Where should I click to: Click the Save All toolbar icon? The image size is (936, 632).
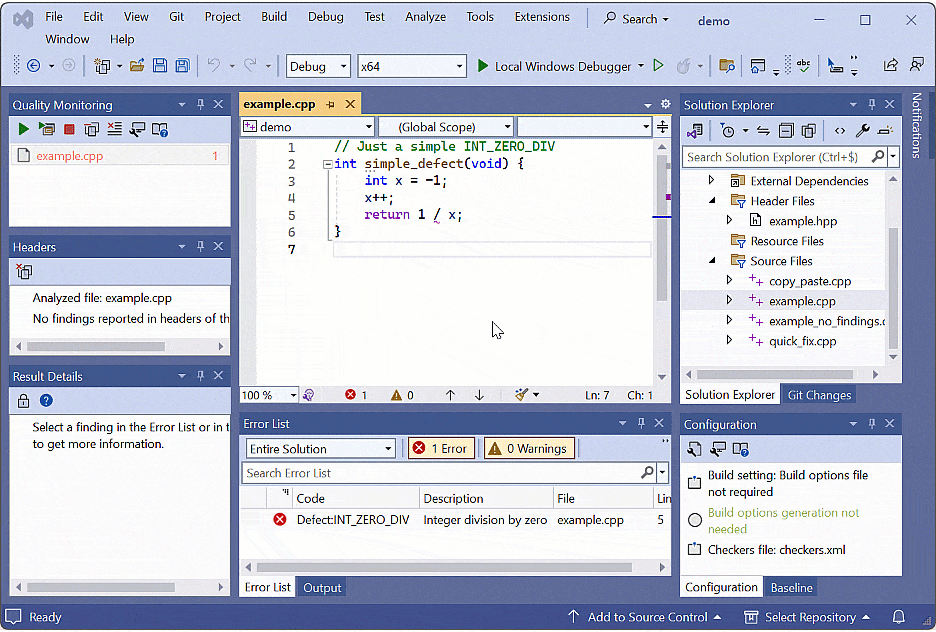182,66
